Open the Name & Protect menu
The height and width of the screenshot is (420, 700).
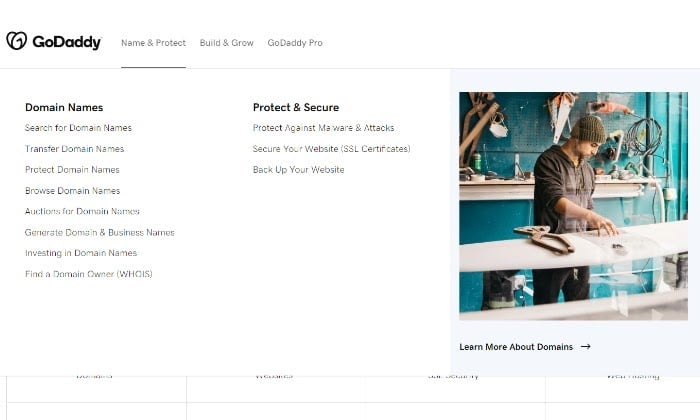click(153, 43)
